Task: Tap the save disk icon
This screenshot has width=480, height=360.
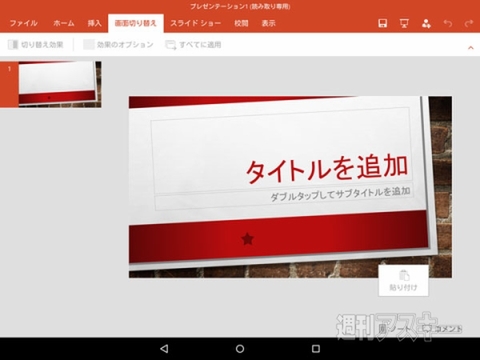Action: tap(383, 23)
